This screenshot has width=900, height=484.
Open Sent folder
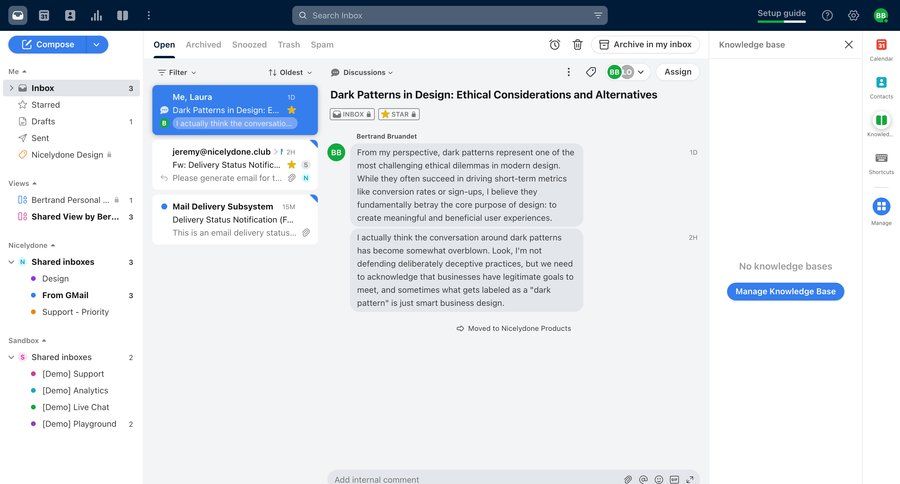[72, 138]
